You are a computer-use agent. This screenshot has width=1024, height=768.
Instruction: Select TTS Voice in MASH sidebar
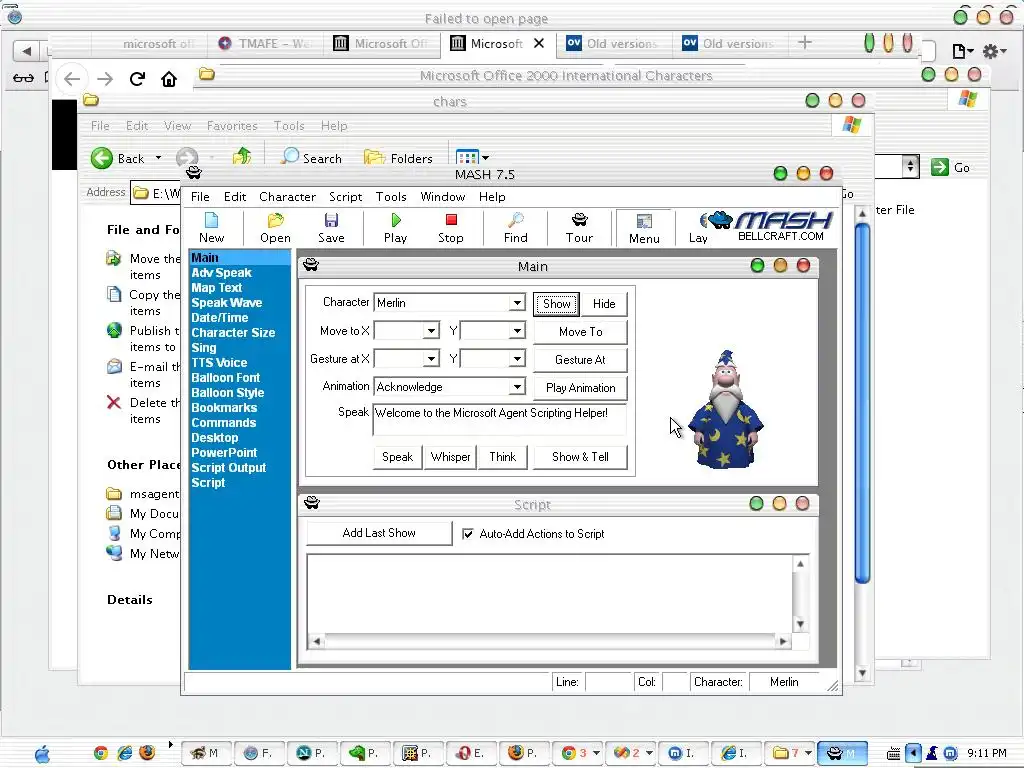[x=219, y=362]
